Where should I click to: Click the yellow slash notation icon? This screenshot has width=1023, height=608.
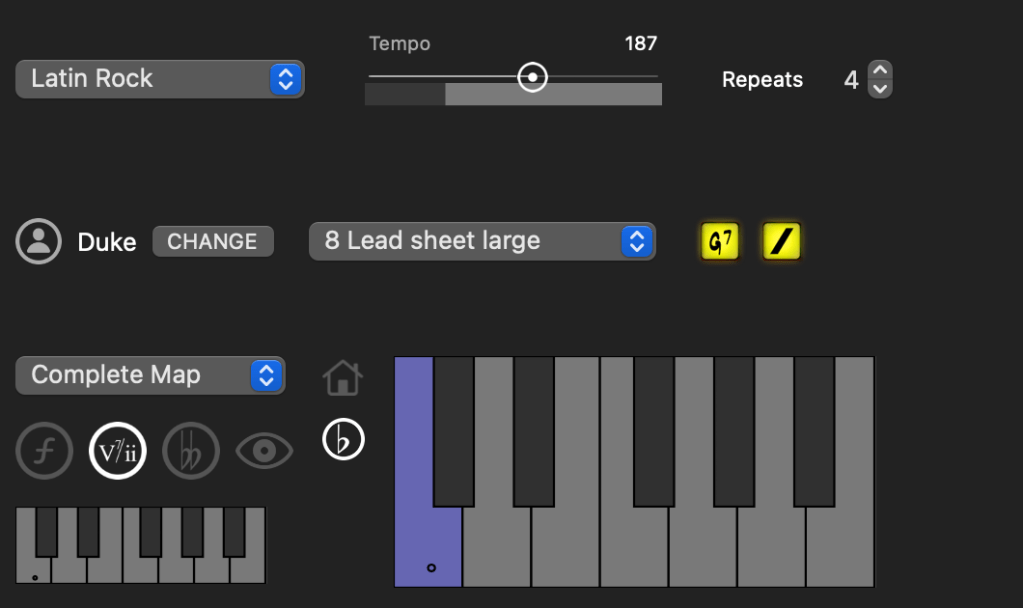tap(781, 241)
